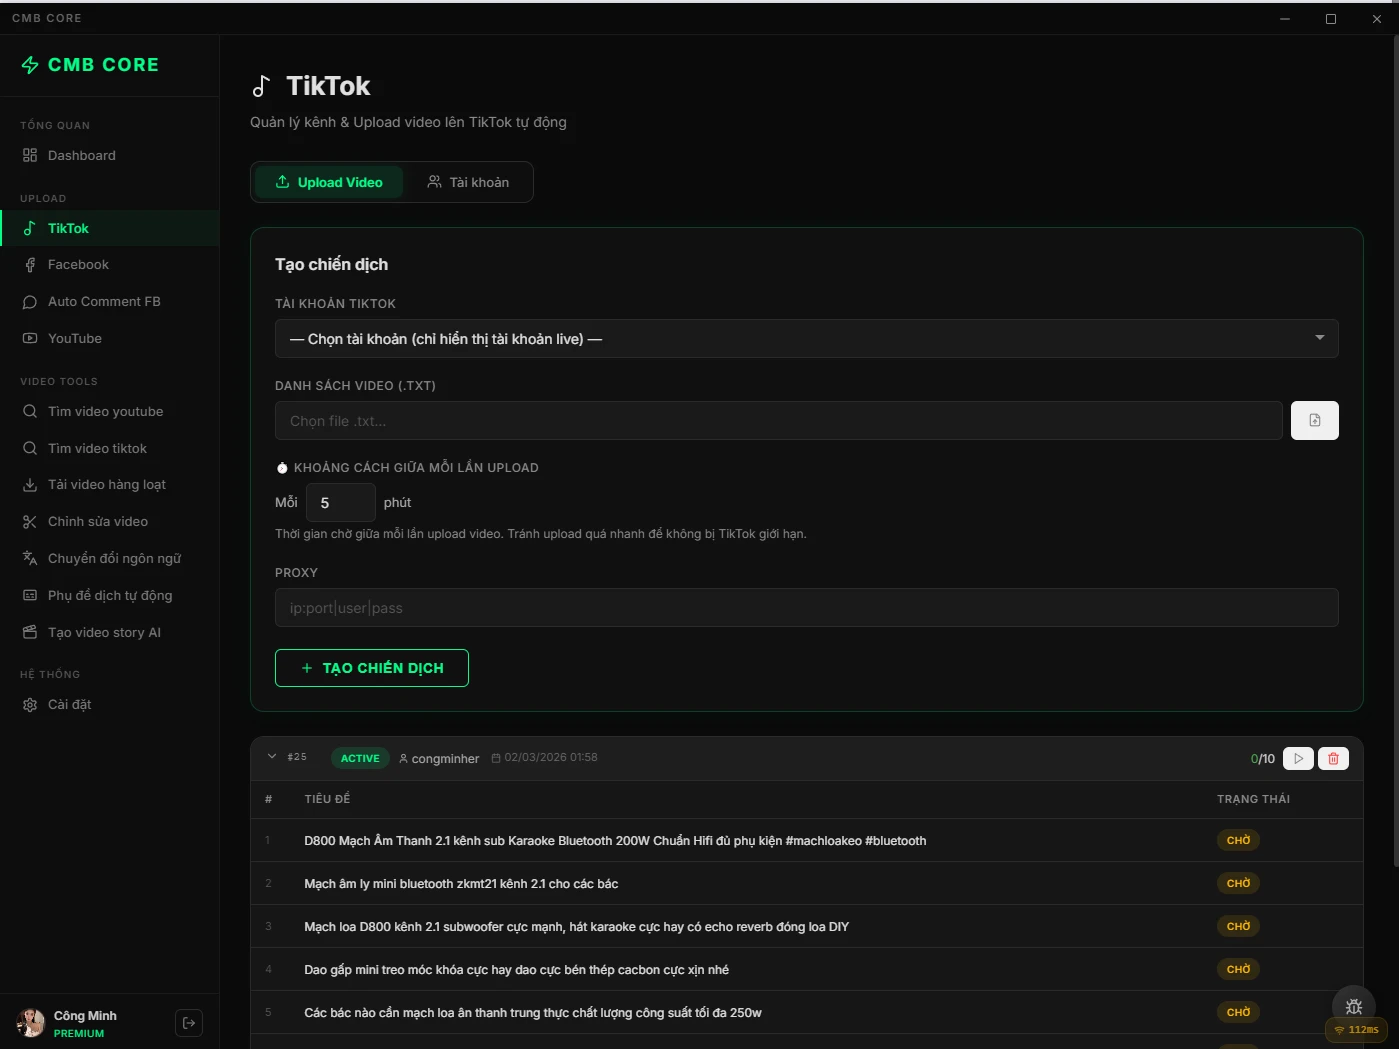Click the proxy input field
This screenshot has width=1399, height=1049.
(x=806, y=608)
